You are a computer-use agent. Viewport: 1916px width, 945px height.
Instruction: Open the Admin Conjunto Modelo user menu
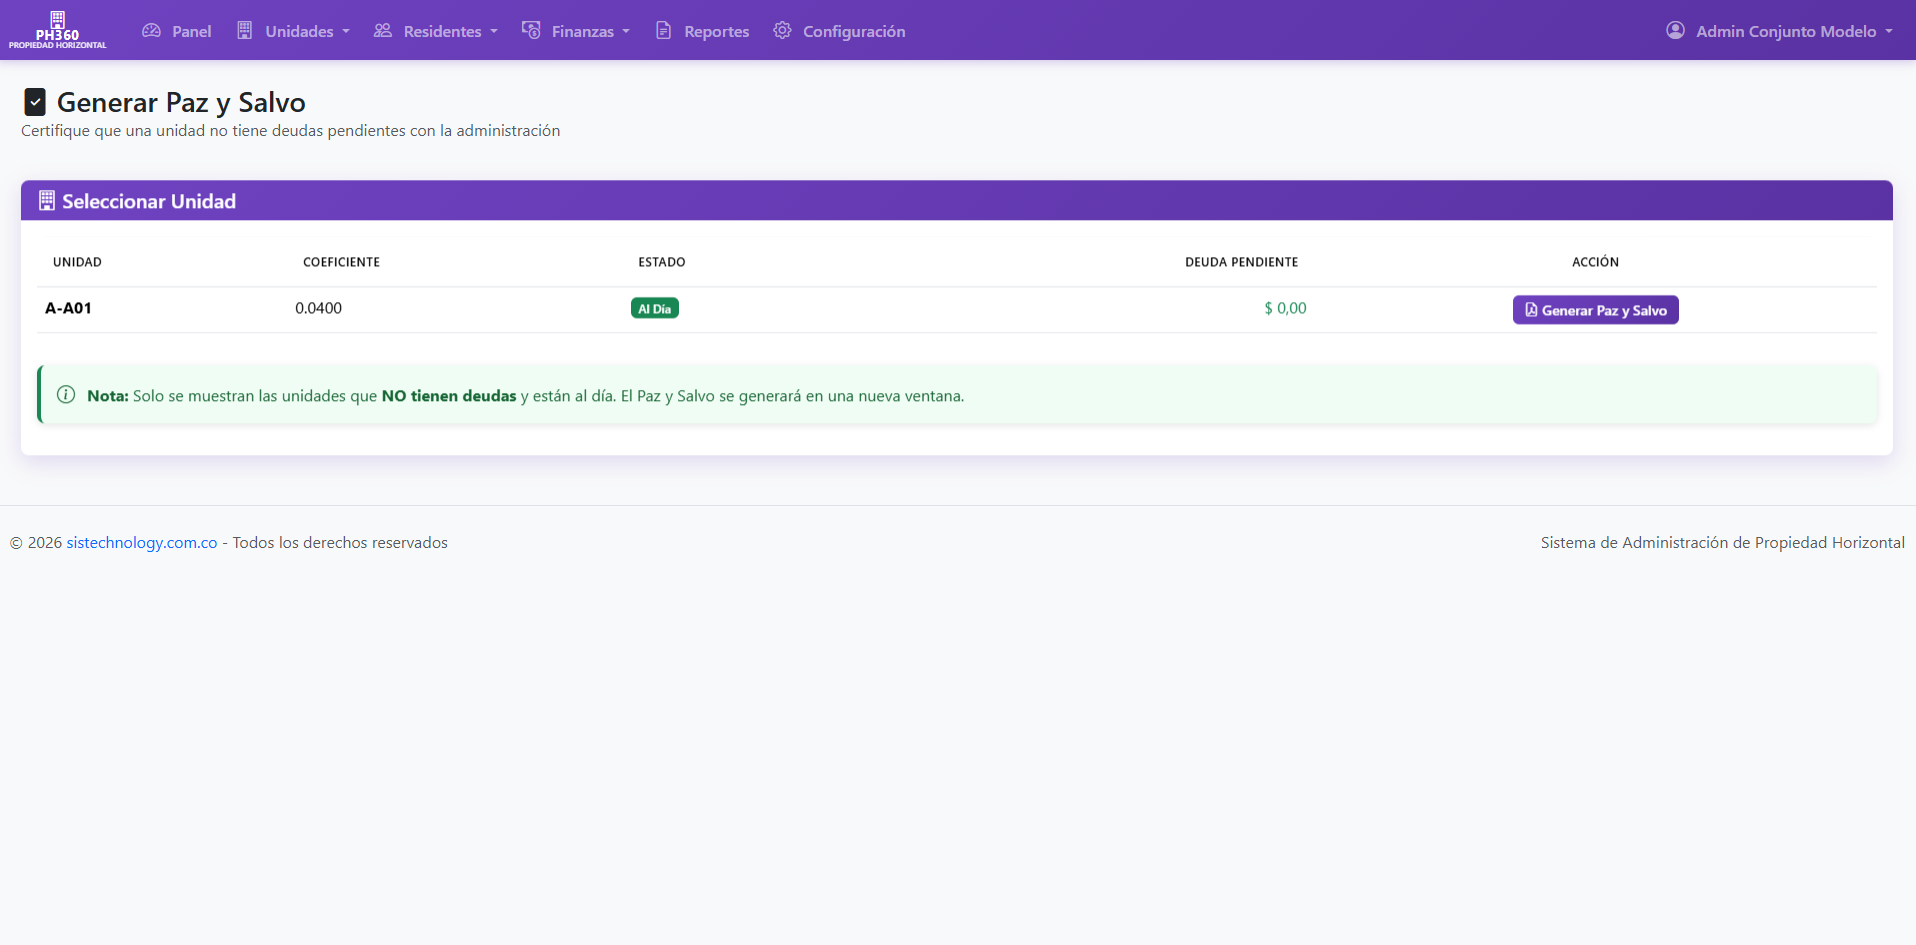[x=1780, y=31]
